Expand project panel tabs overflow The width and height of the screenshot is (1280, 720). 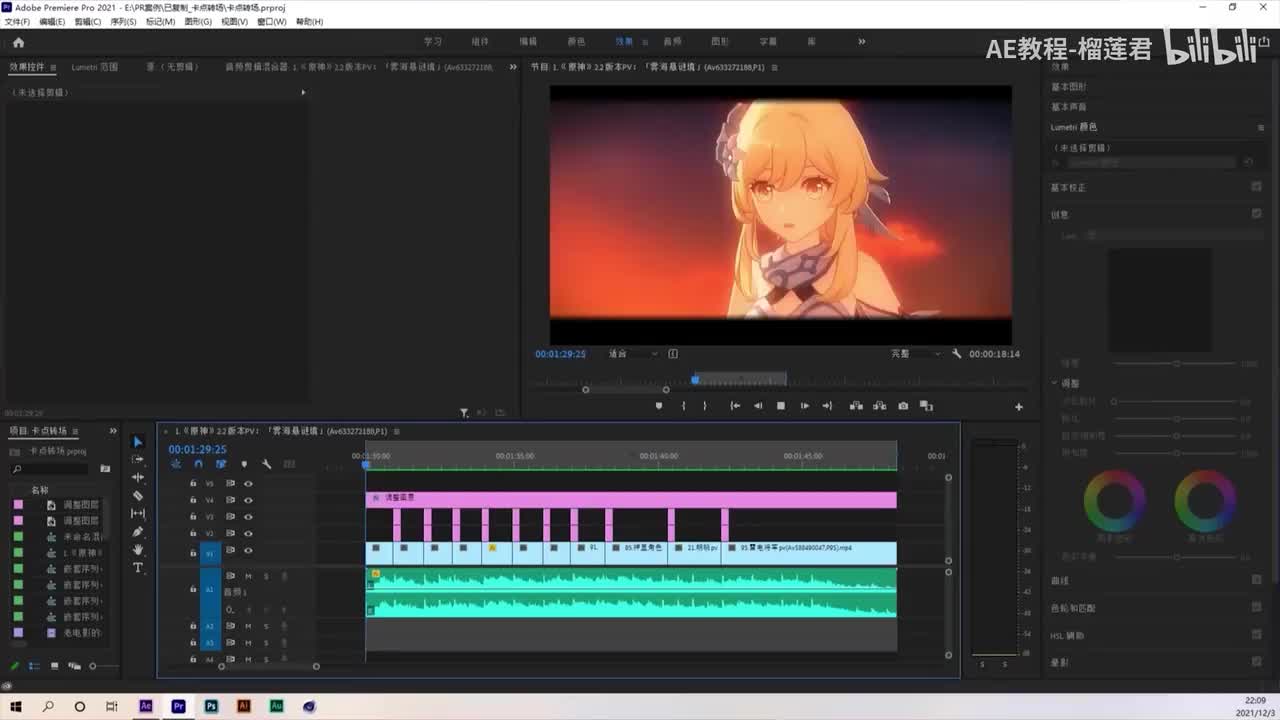(x=113, y=431)
